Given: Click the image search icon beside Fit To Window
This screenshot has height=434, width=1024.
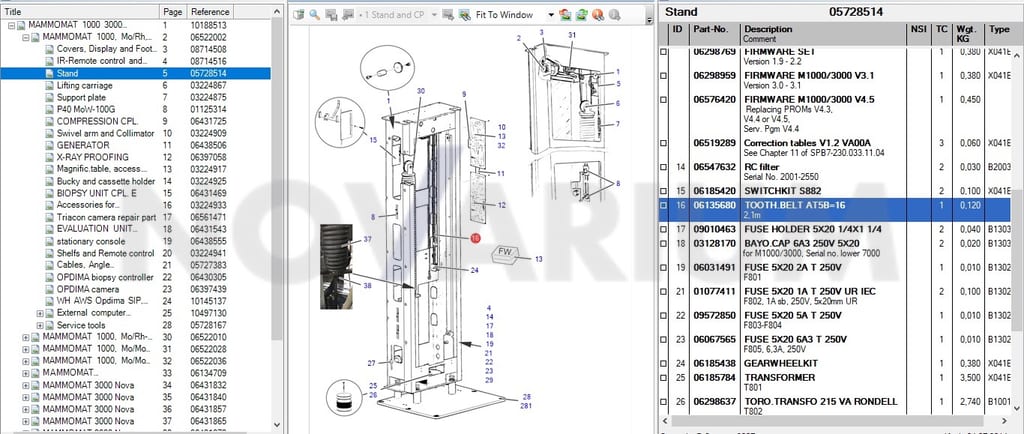Looking at the screenshot, I should 465,15.
